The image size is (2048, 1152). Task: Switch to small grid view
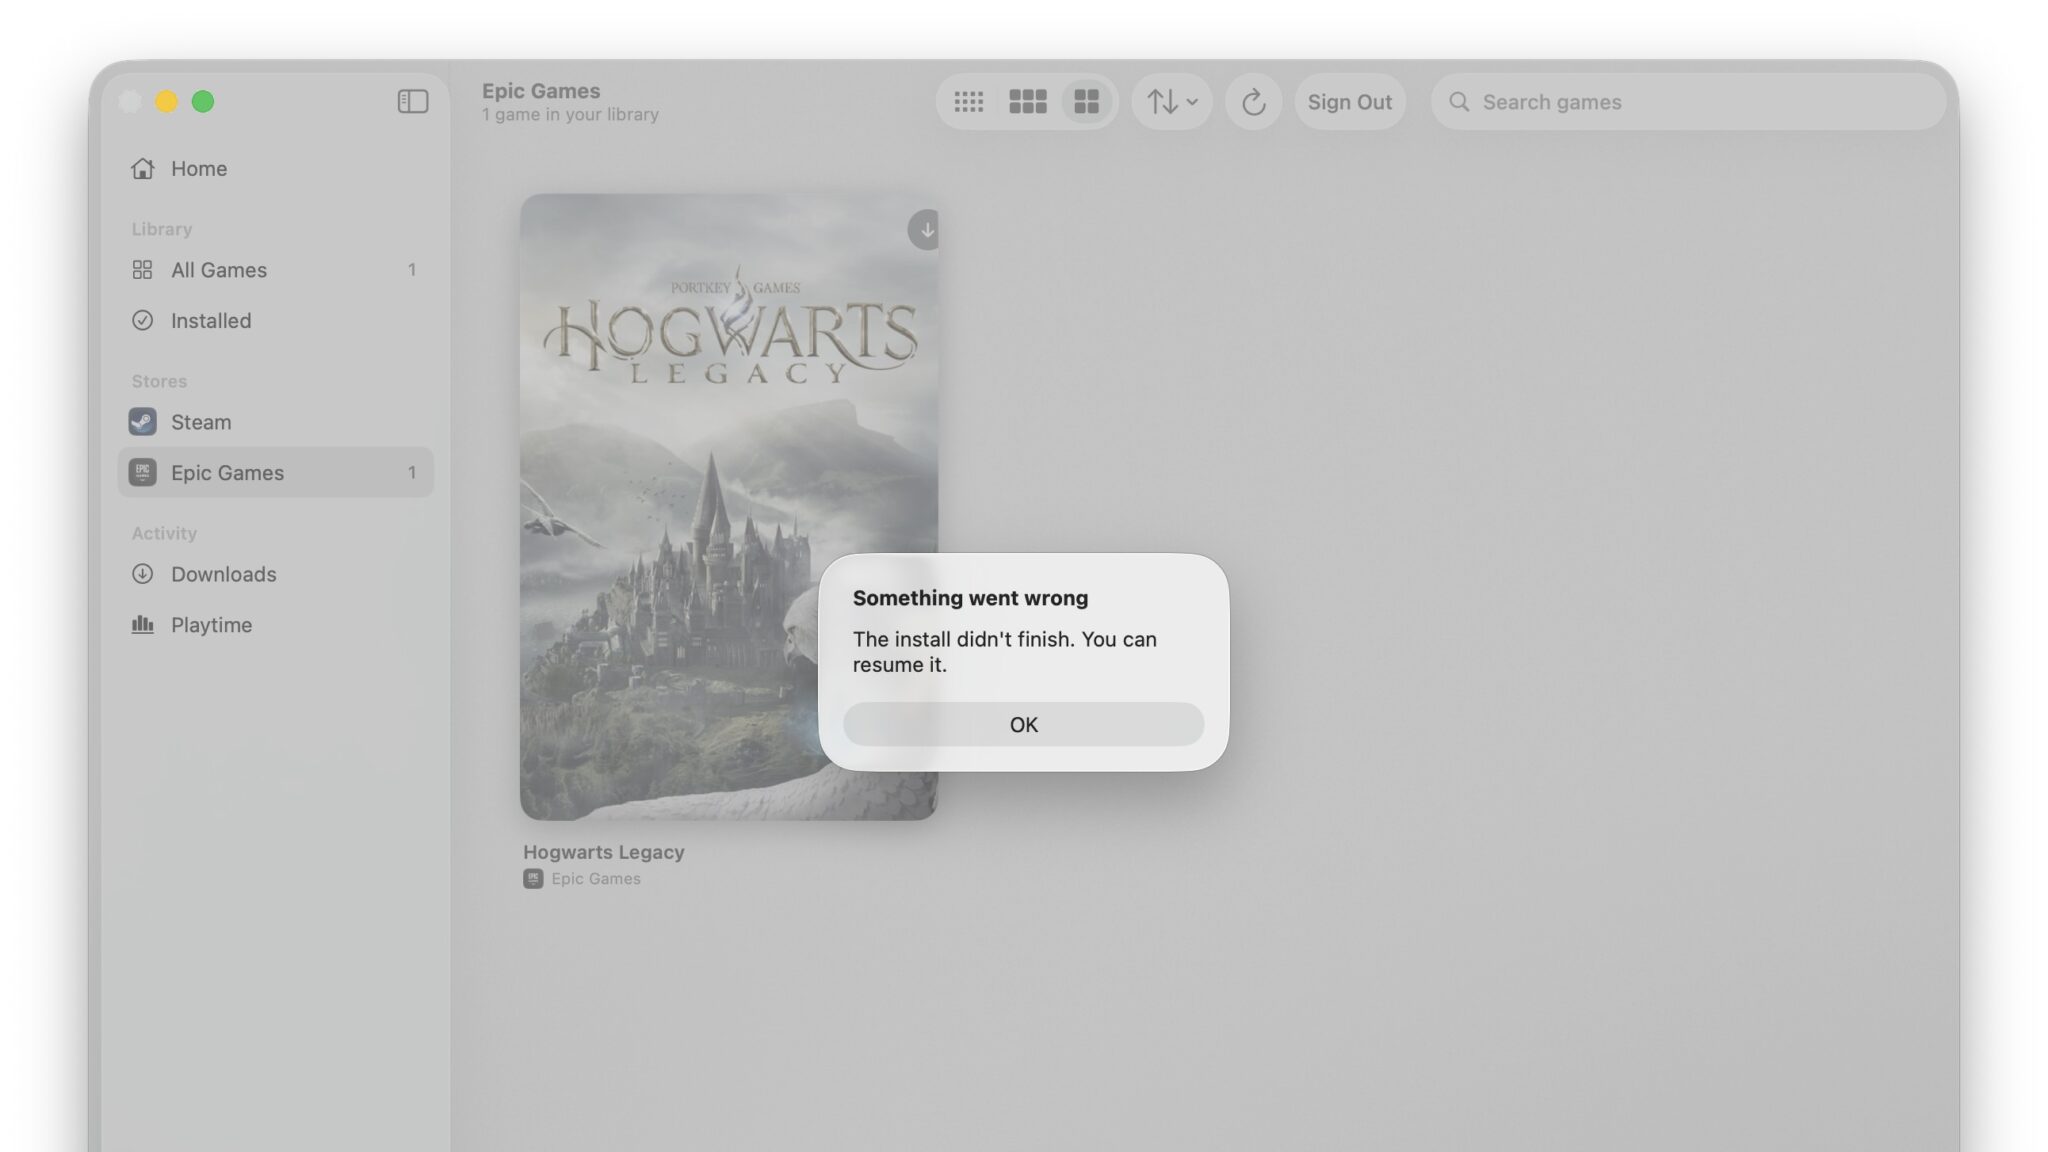click(x=968, y=102)
